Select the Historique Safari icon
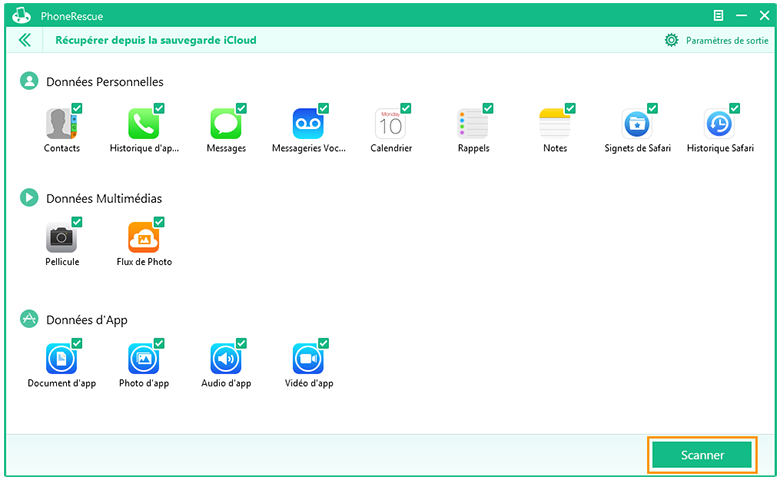Screen dimensions: 780x480 [719, 123]
